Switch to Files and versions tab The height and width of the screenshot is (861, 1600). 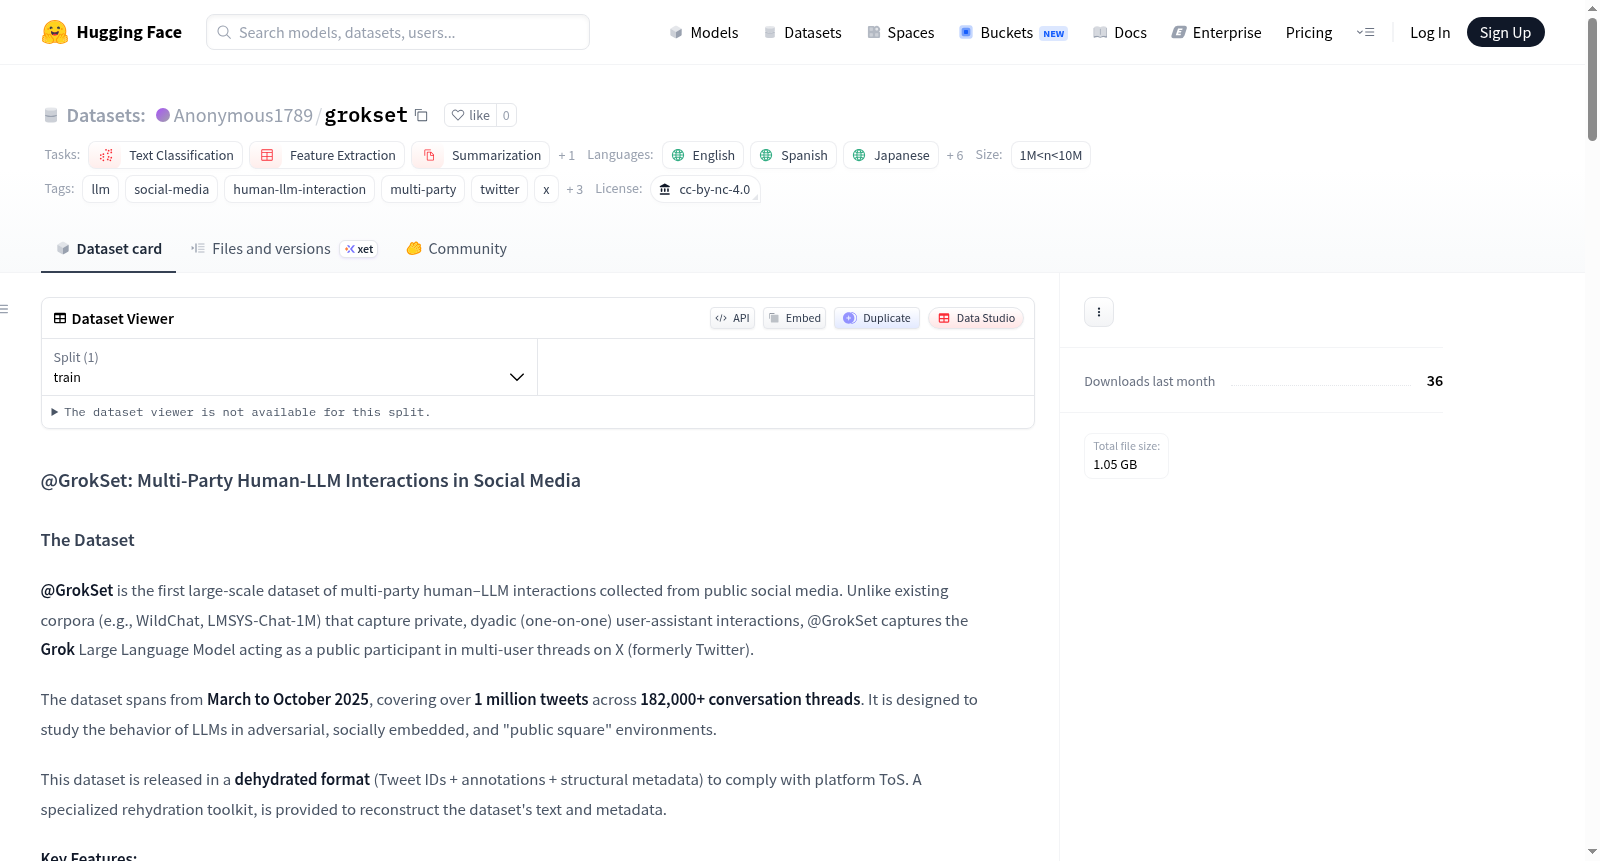tap(283, 249)
